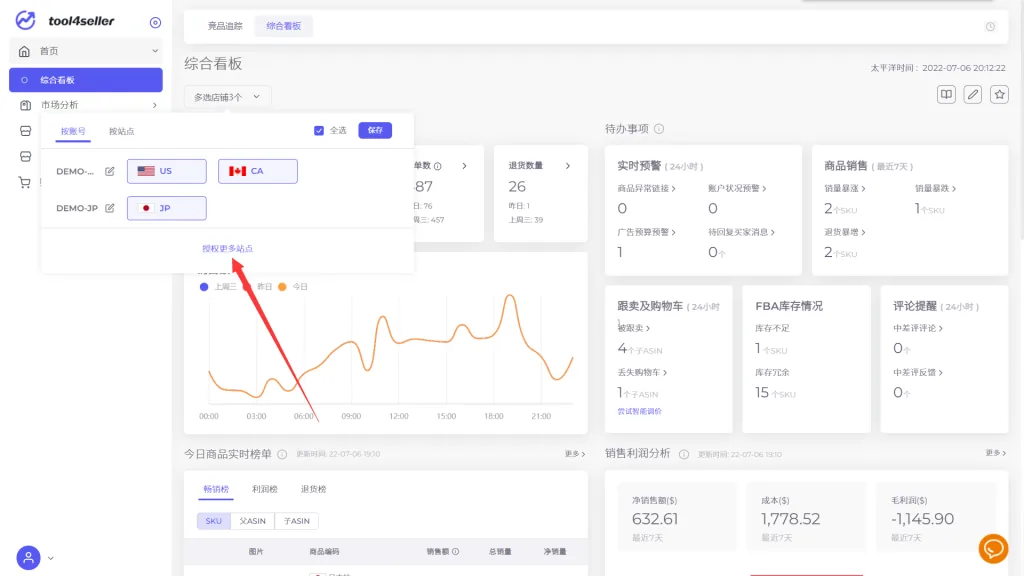
Task: Click the 尝试智能调价 link
Action: coord(639,411)
